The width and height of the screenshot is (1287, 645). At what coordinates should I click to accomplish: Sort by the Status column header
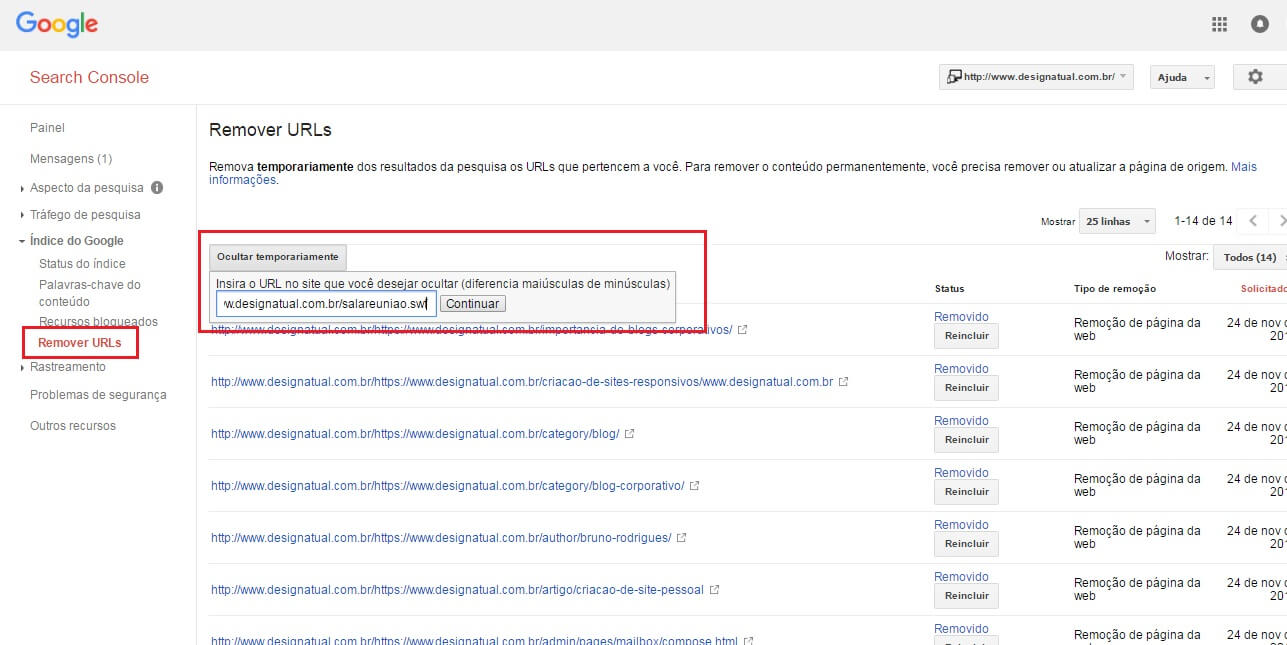tap(949, 289)
